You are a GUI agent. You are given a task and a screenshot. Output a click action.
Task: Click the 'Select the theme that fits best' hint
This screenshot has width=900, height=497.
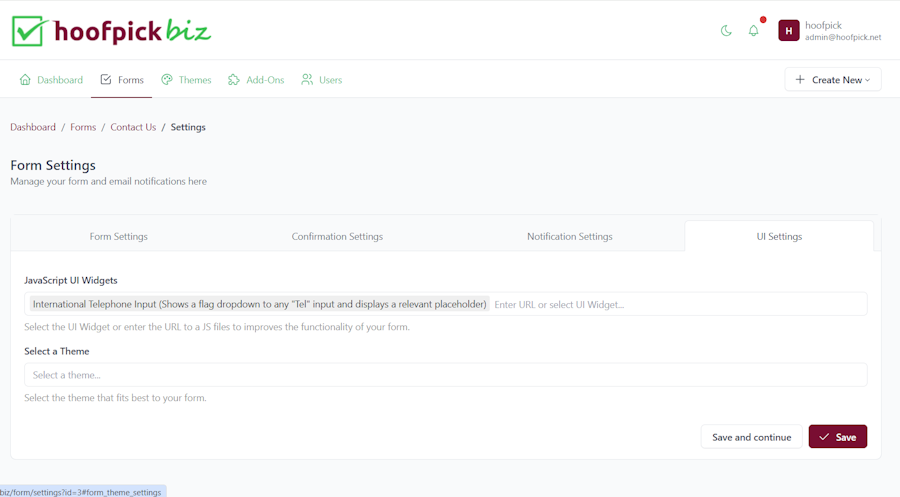click(x=115, y=398)
